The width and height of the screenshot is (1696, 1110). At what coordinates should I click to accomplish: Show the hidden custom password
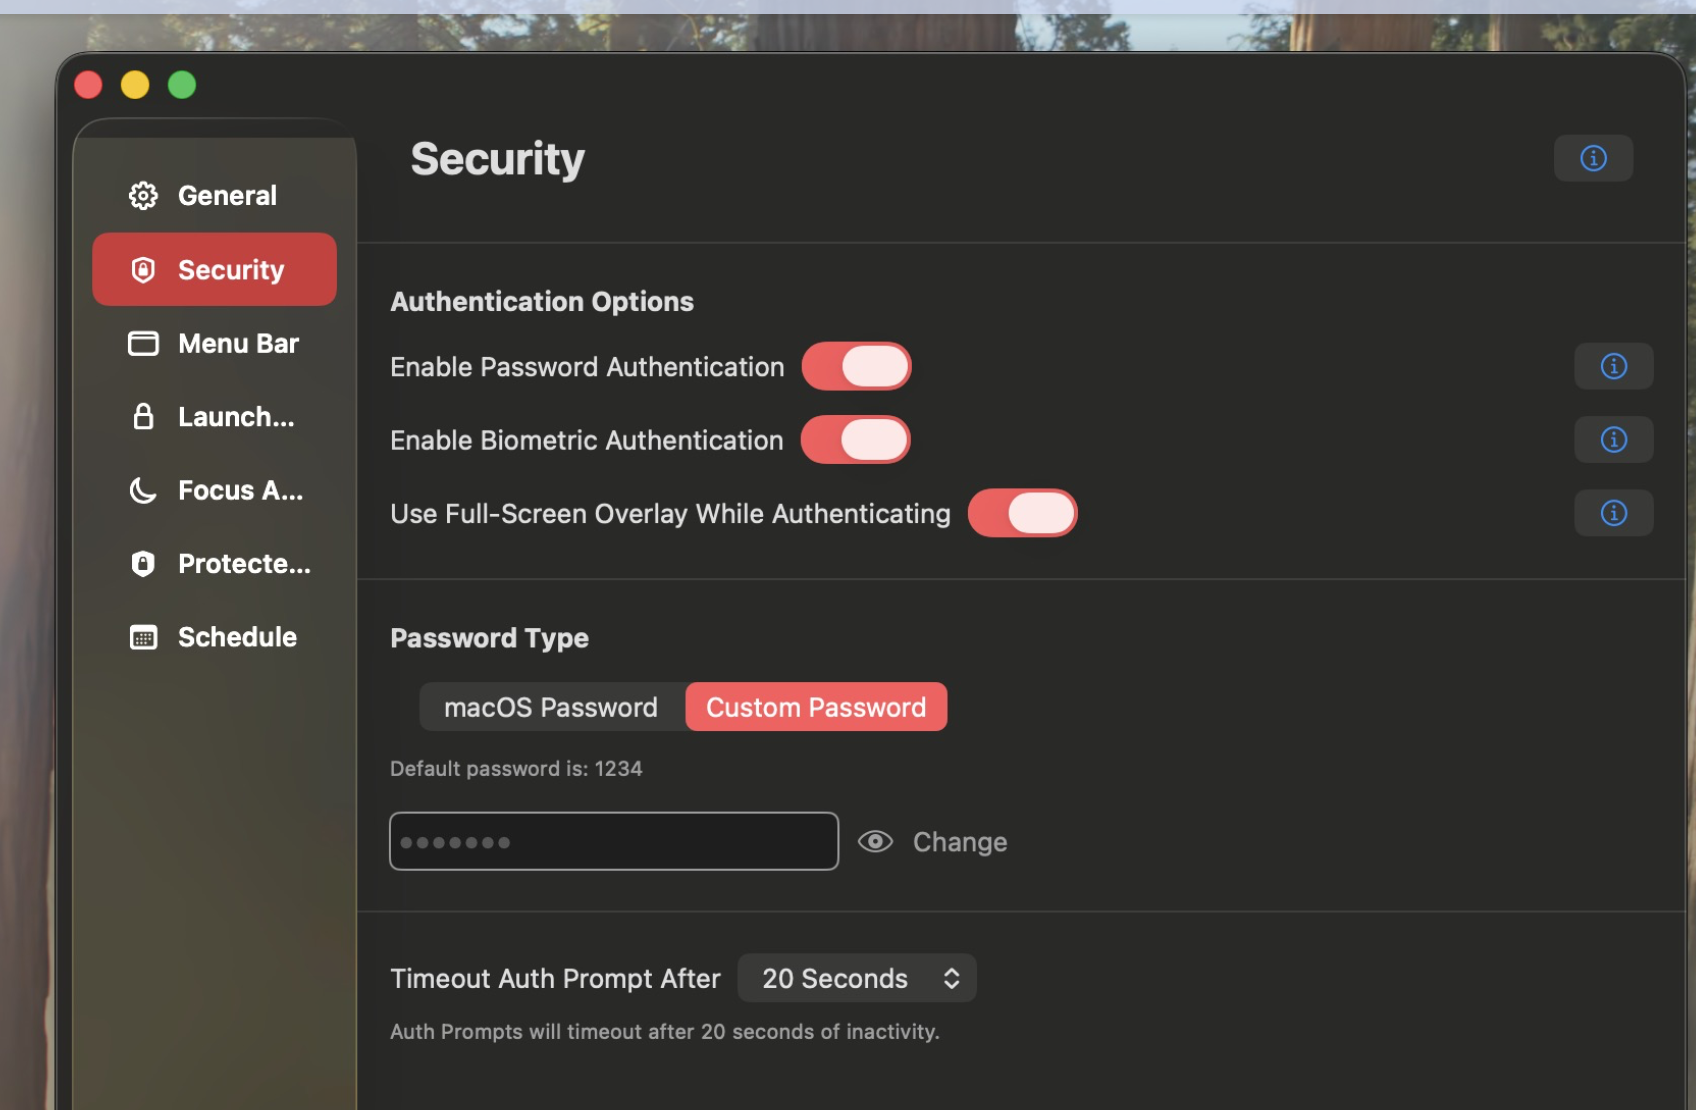pos(875,841)
